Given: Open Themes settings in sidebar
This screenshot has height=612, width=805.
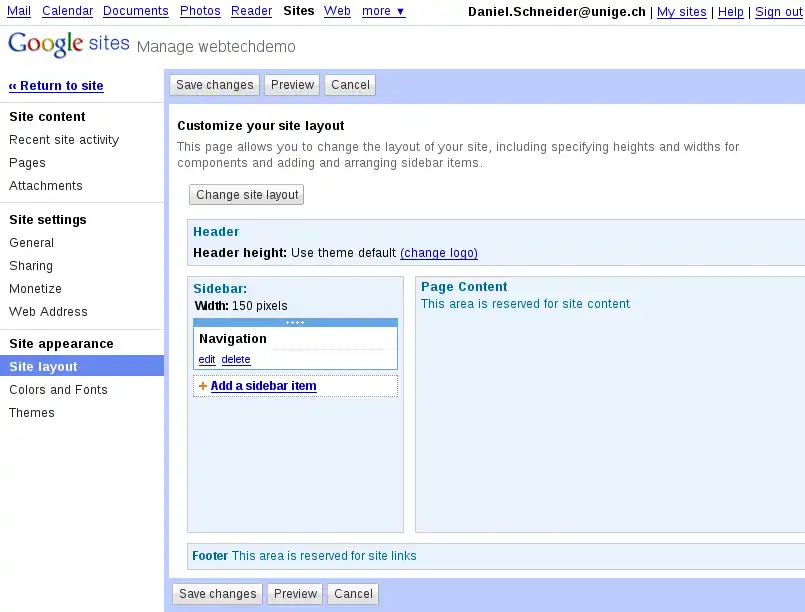Looking at the screenshot, I should pos(32,413).
